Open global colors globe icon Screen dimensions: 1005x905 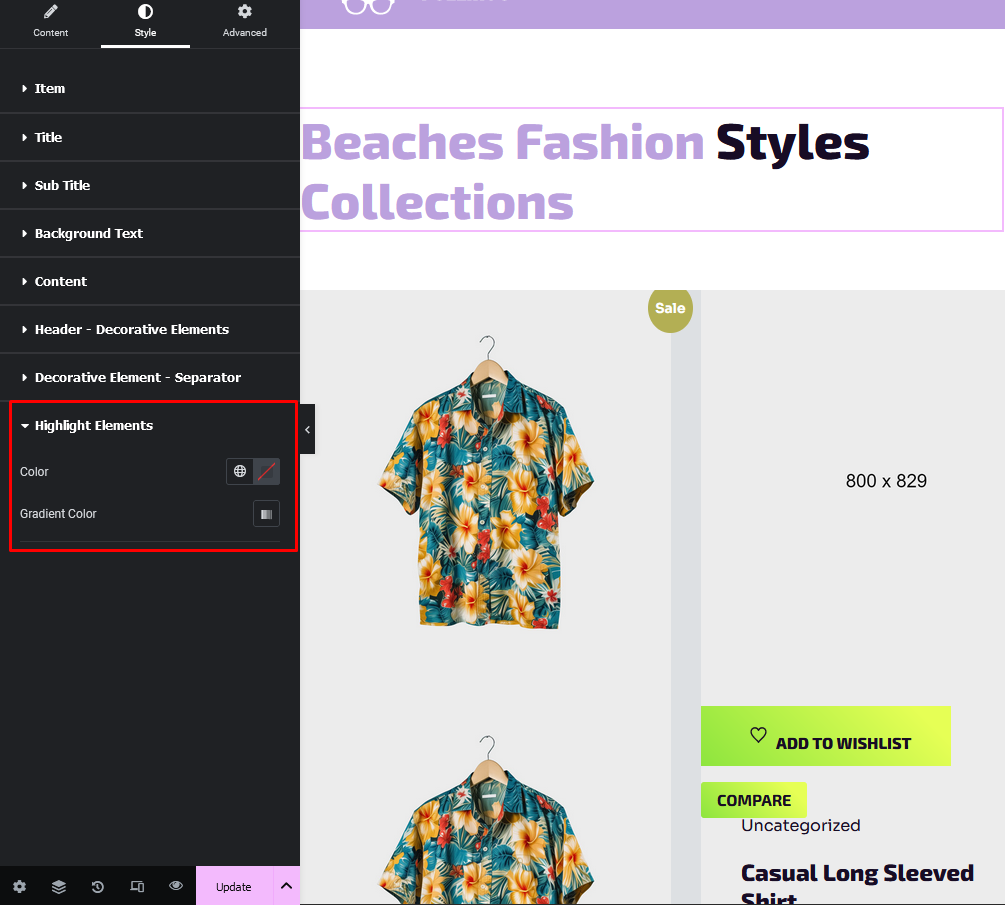[240, 471]
